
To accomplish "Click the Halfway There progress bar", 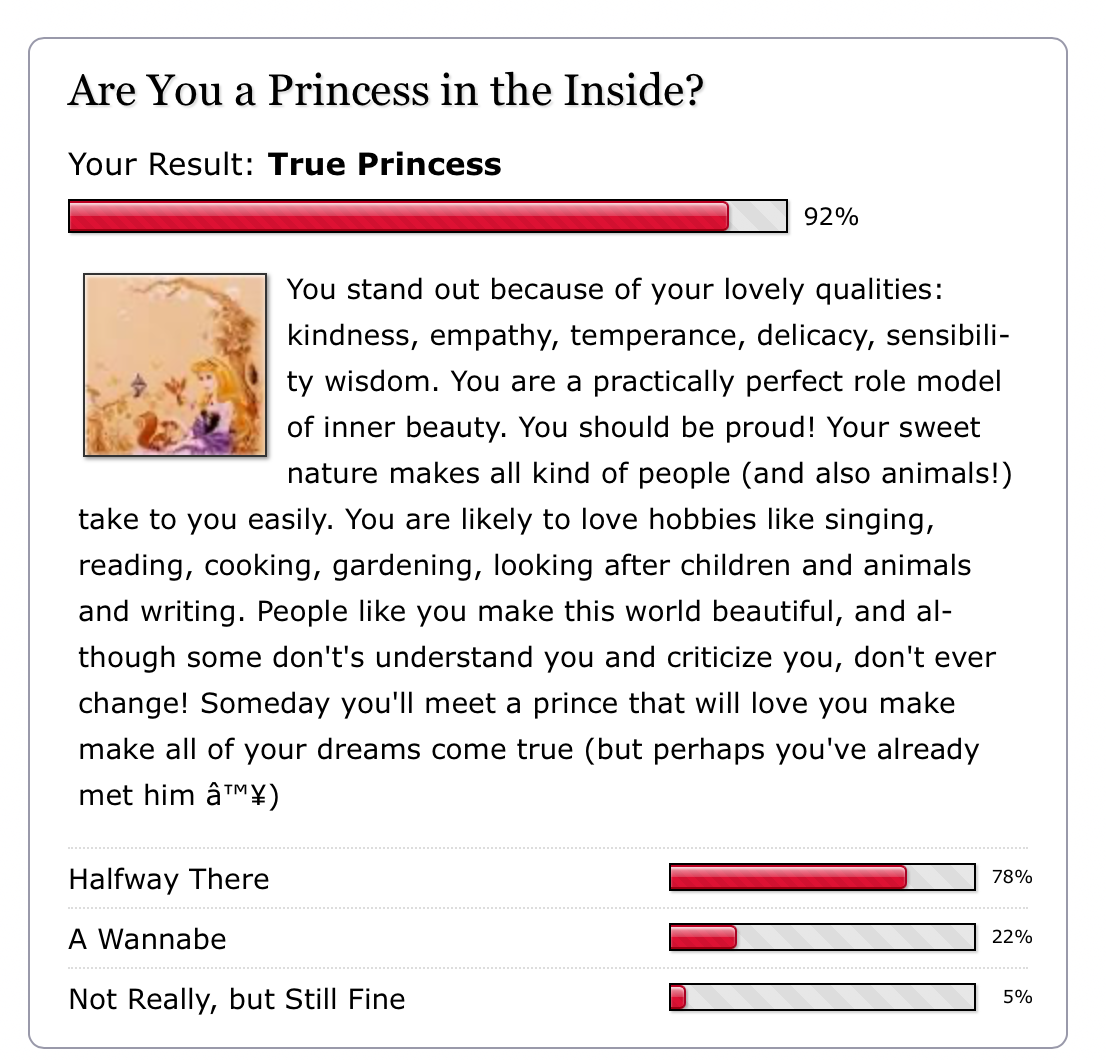I will click(821, 878).
